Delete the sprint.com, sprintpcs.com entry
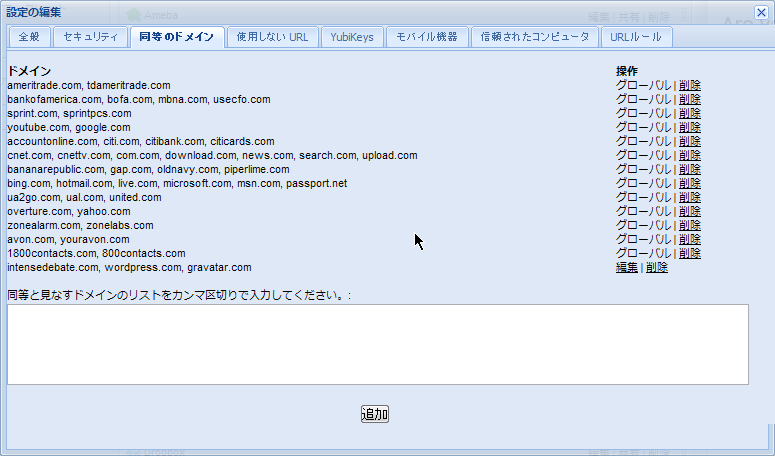 tap(689, 113)
